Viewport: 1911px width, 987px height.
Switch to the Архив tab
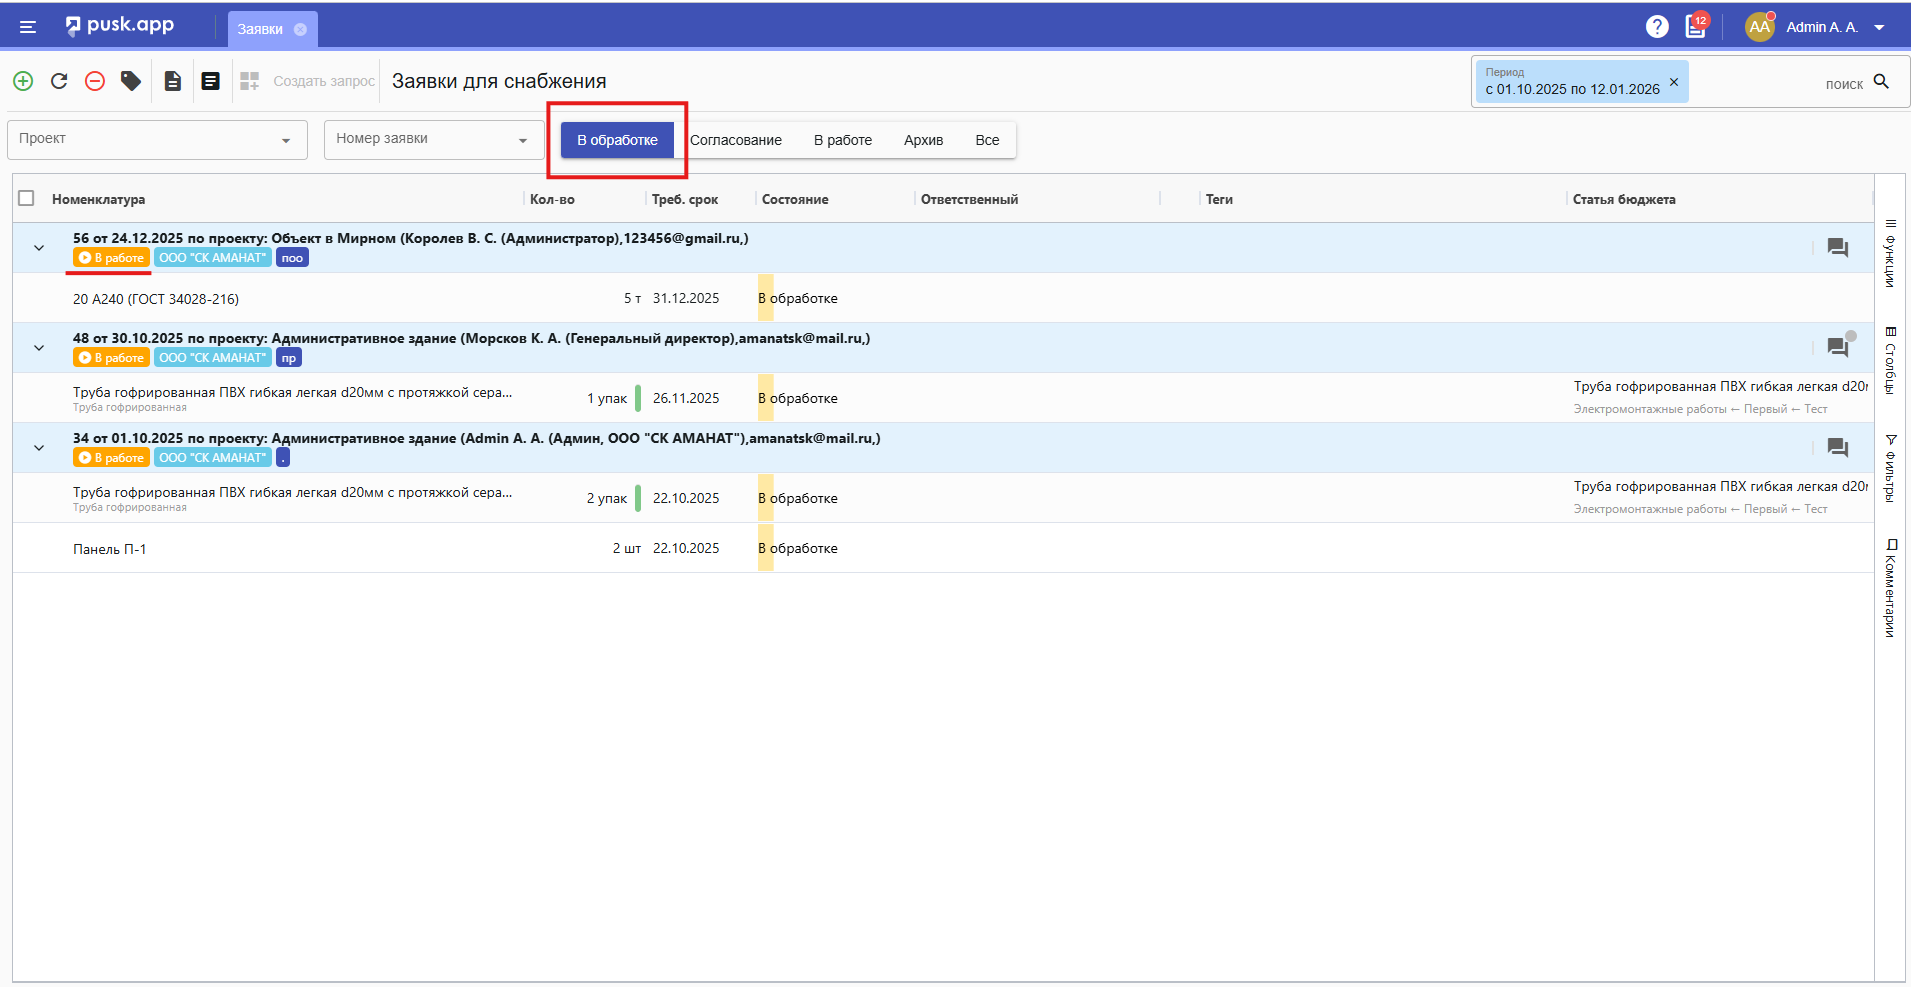[x=923, y=140]
